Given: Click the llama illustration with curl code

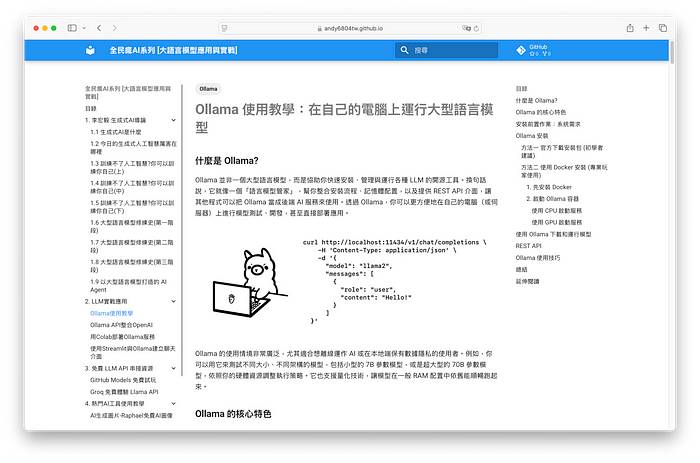Looking at the screenshot, I should point(348,281).
